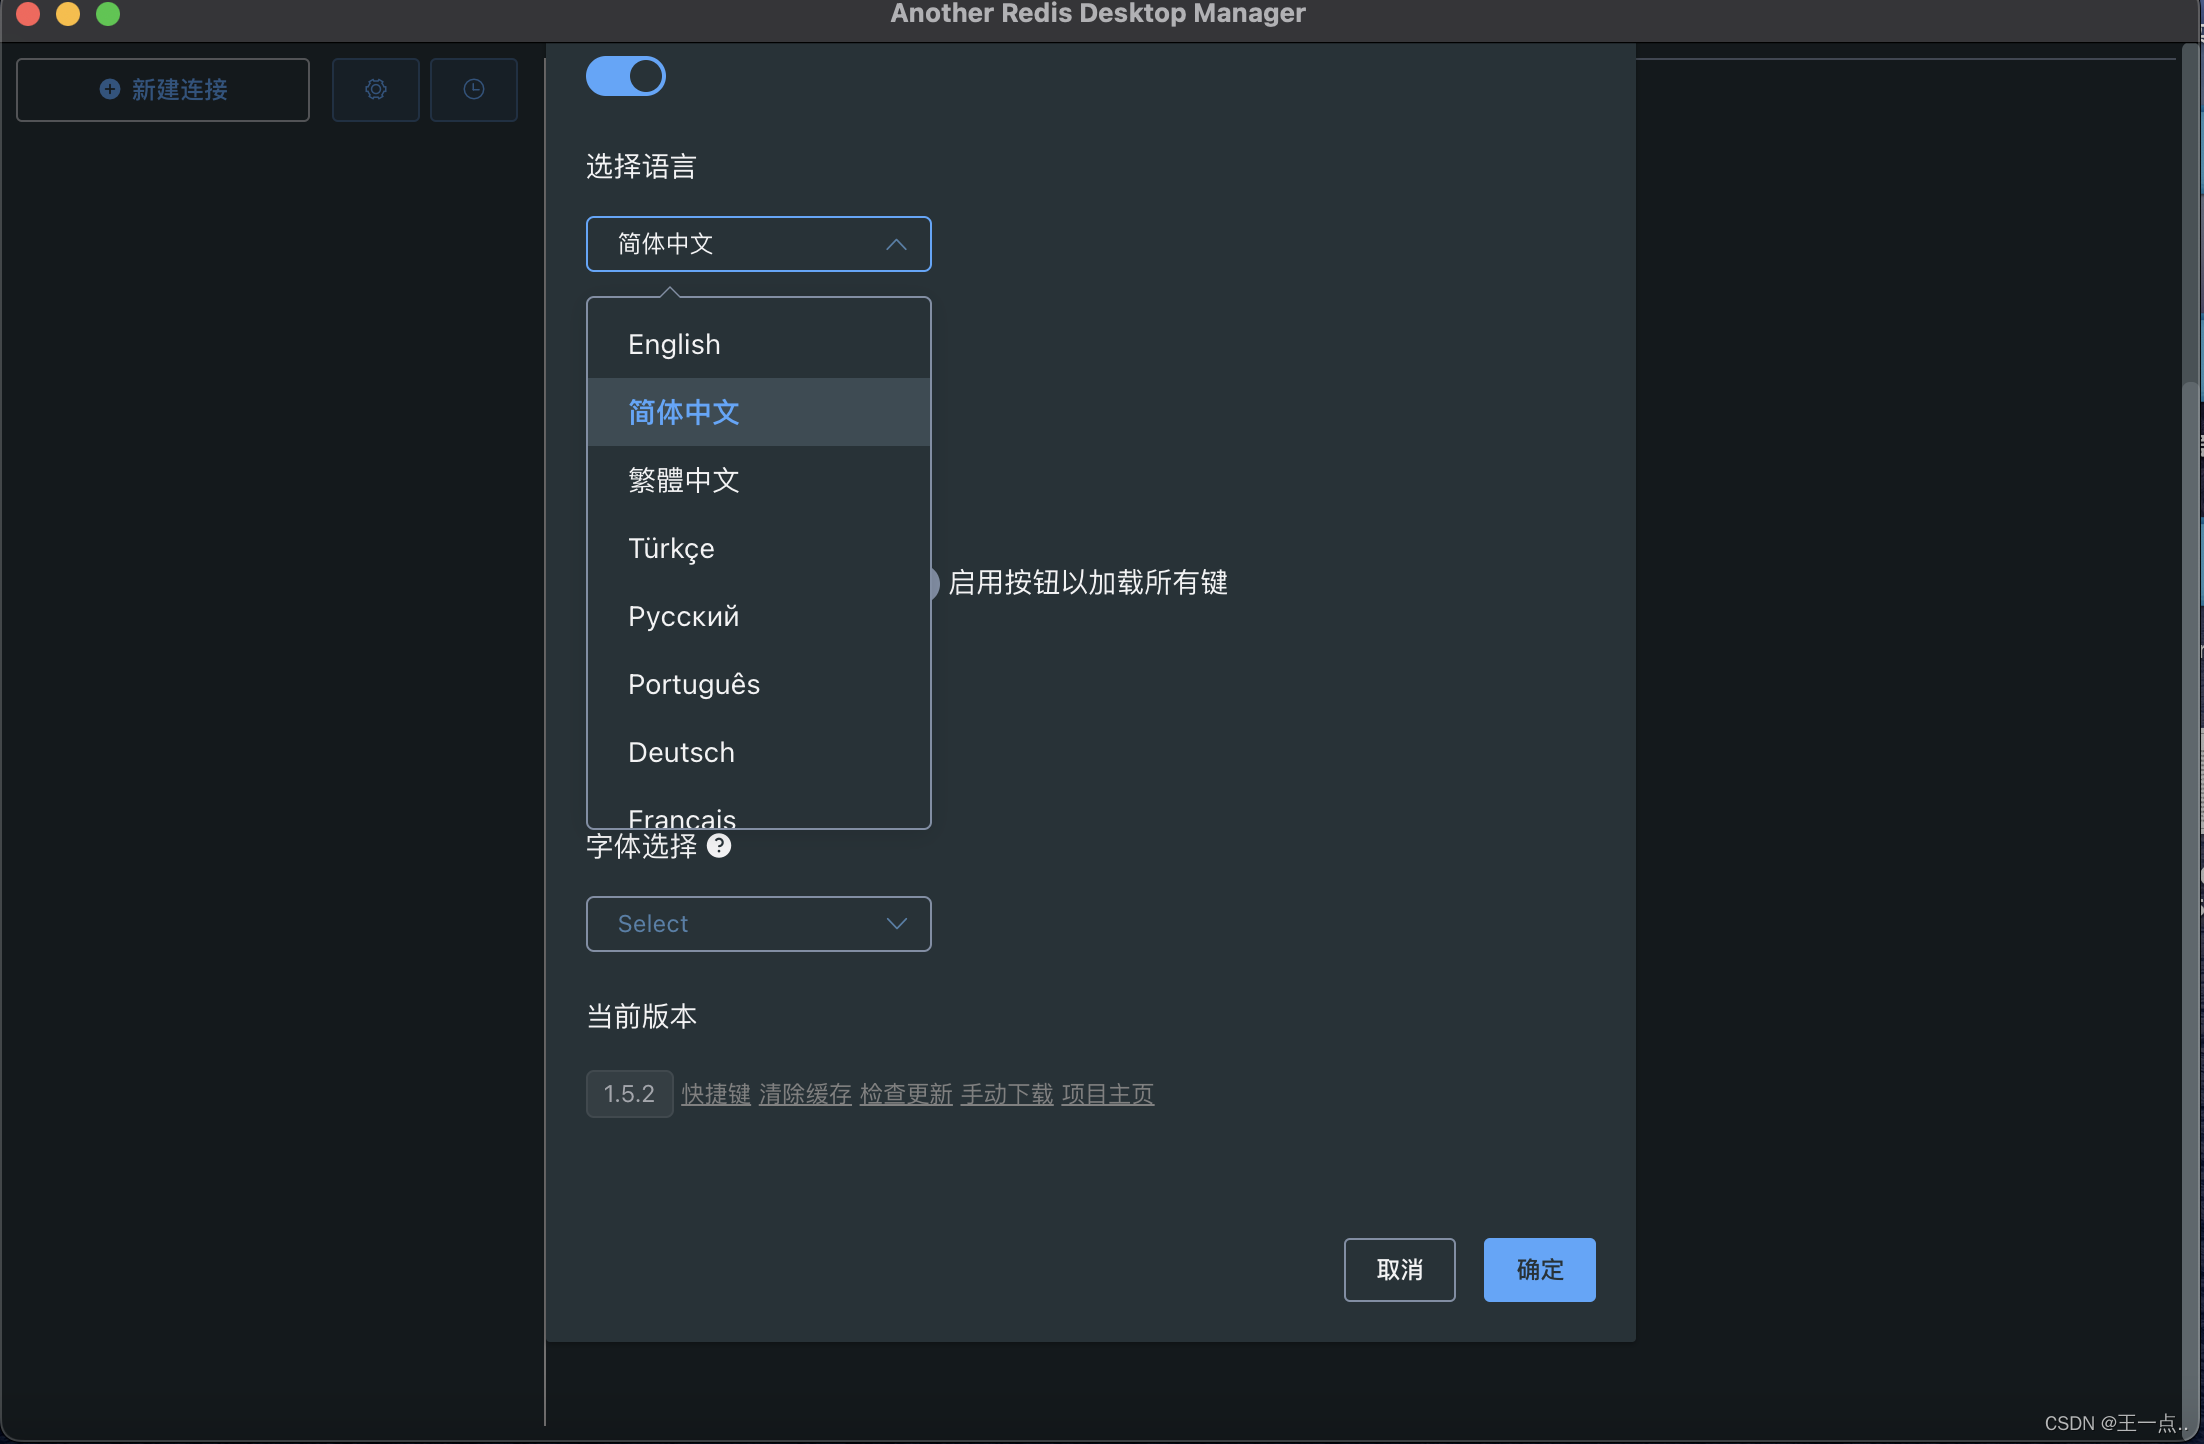Click the 清除缓存 link
Screen dimensions: 2204x1444
point(805,1094)
